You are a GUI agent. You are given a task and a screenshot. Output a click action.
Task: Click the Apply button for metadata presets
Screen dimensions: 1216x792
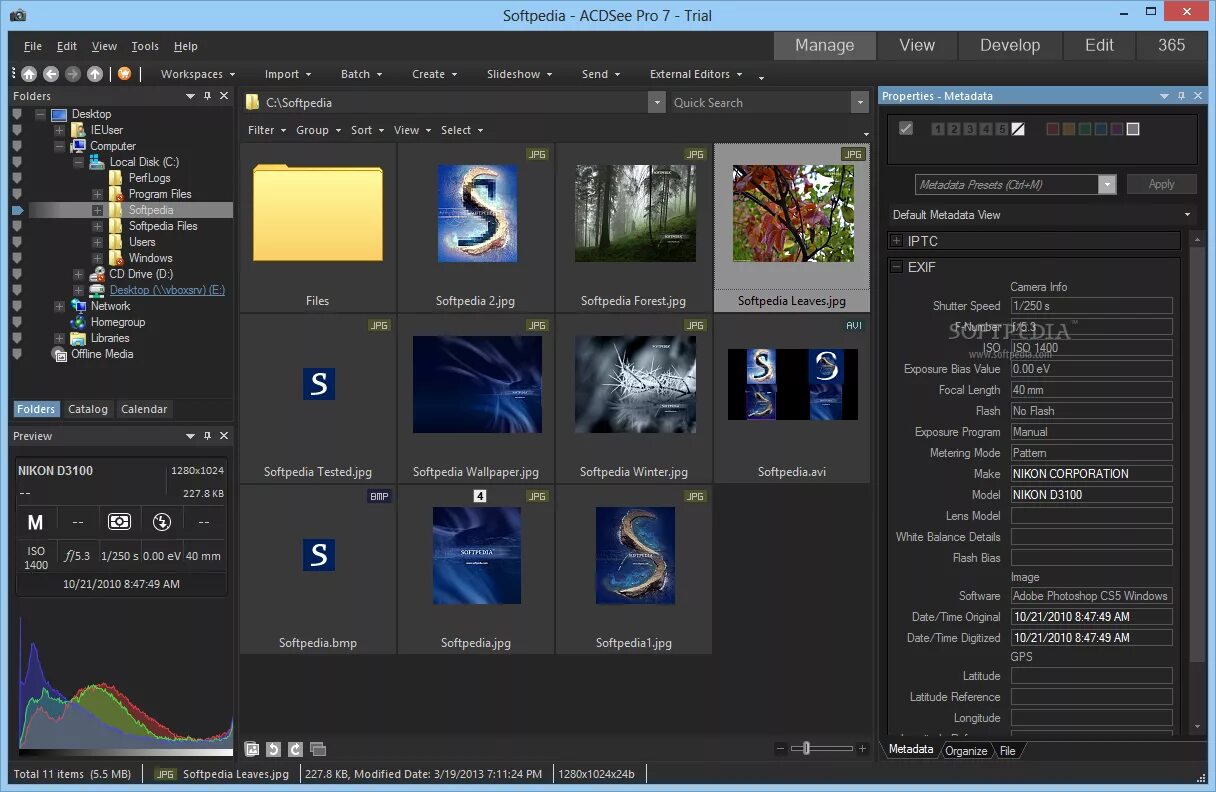pyautogui.click(x=1161, y=184)
